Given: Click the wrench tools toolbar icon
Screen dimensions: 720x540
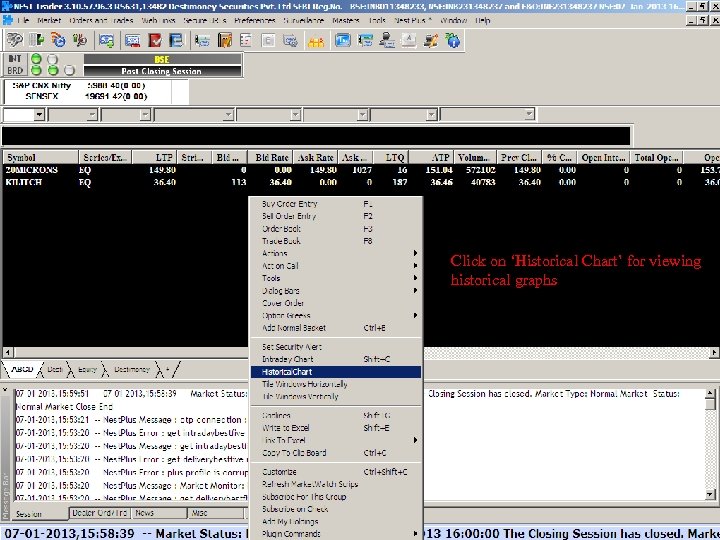Looking at the screenshot, I should (x=80, y=40).
